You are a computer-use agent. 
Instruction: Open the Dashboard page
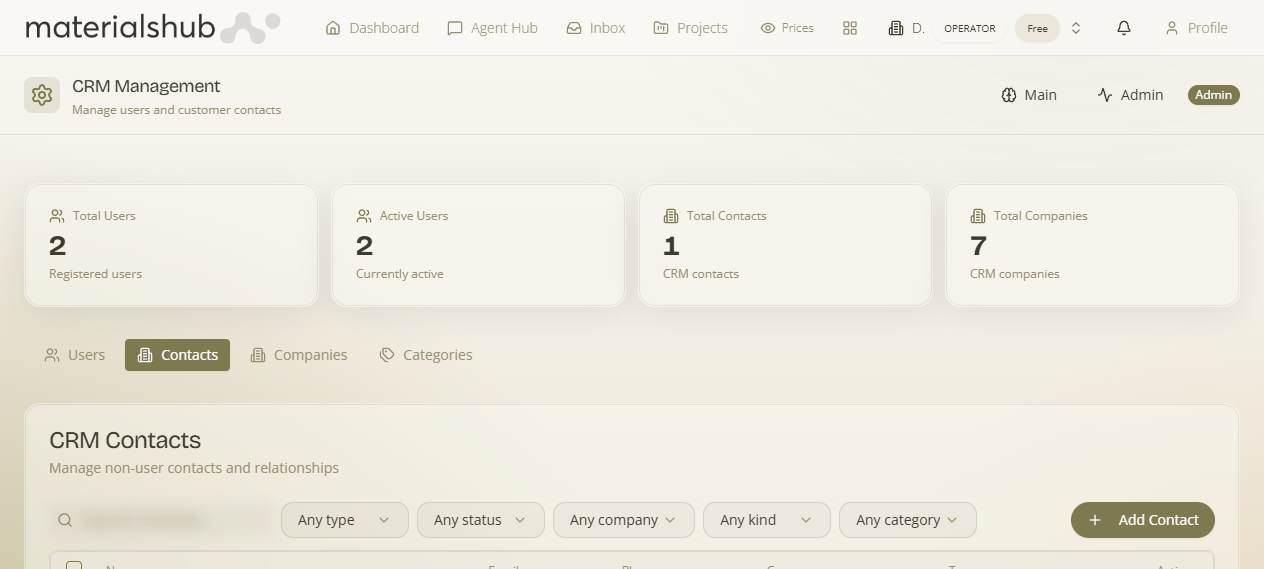[372, 28]
